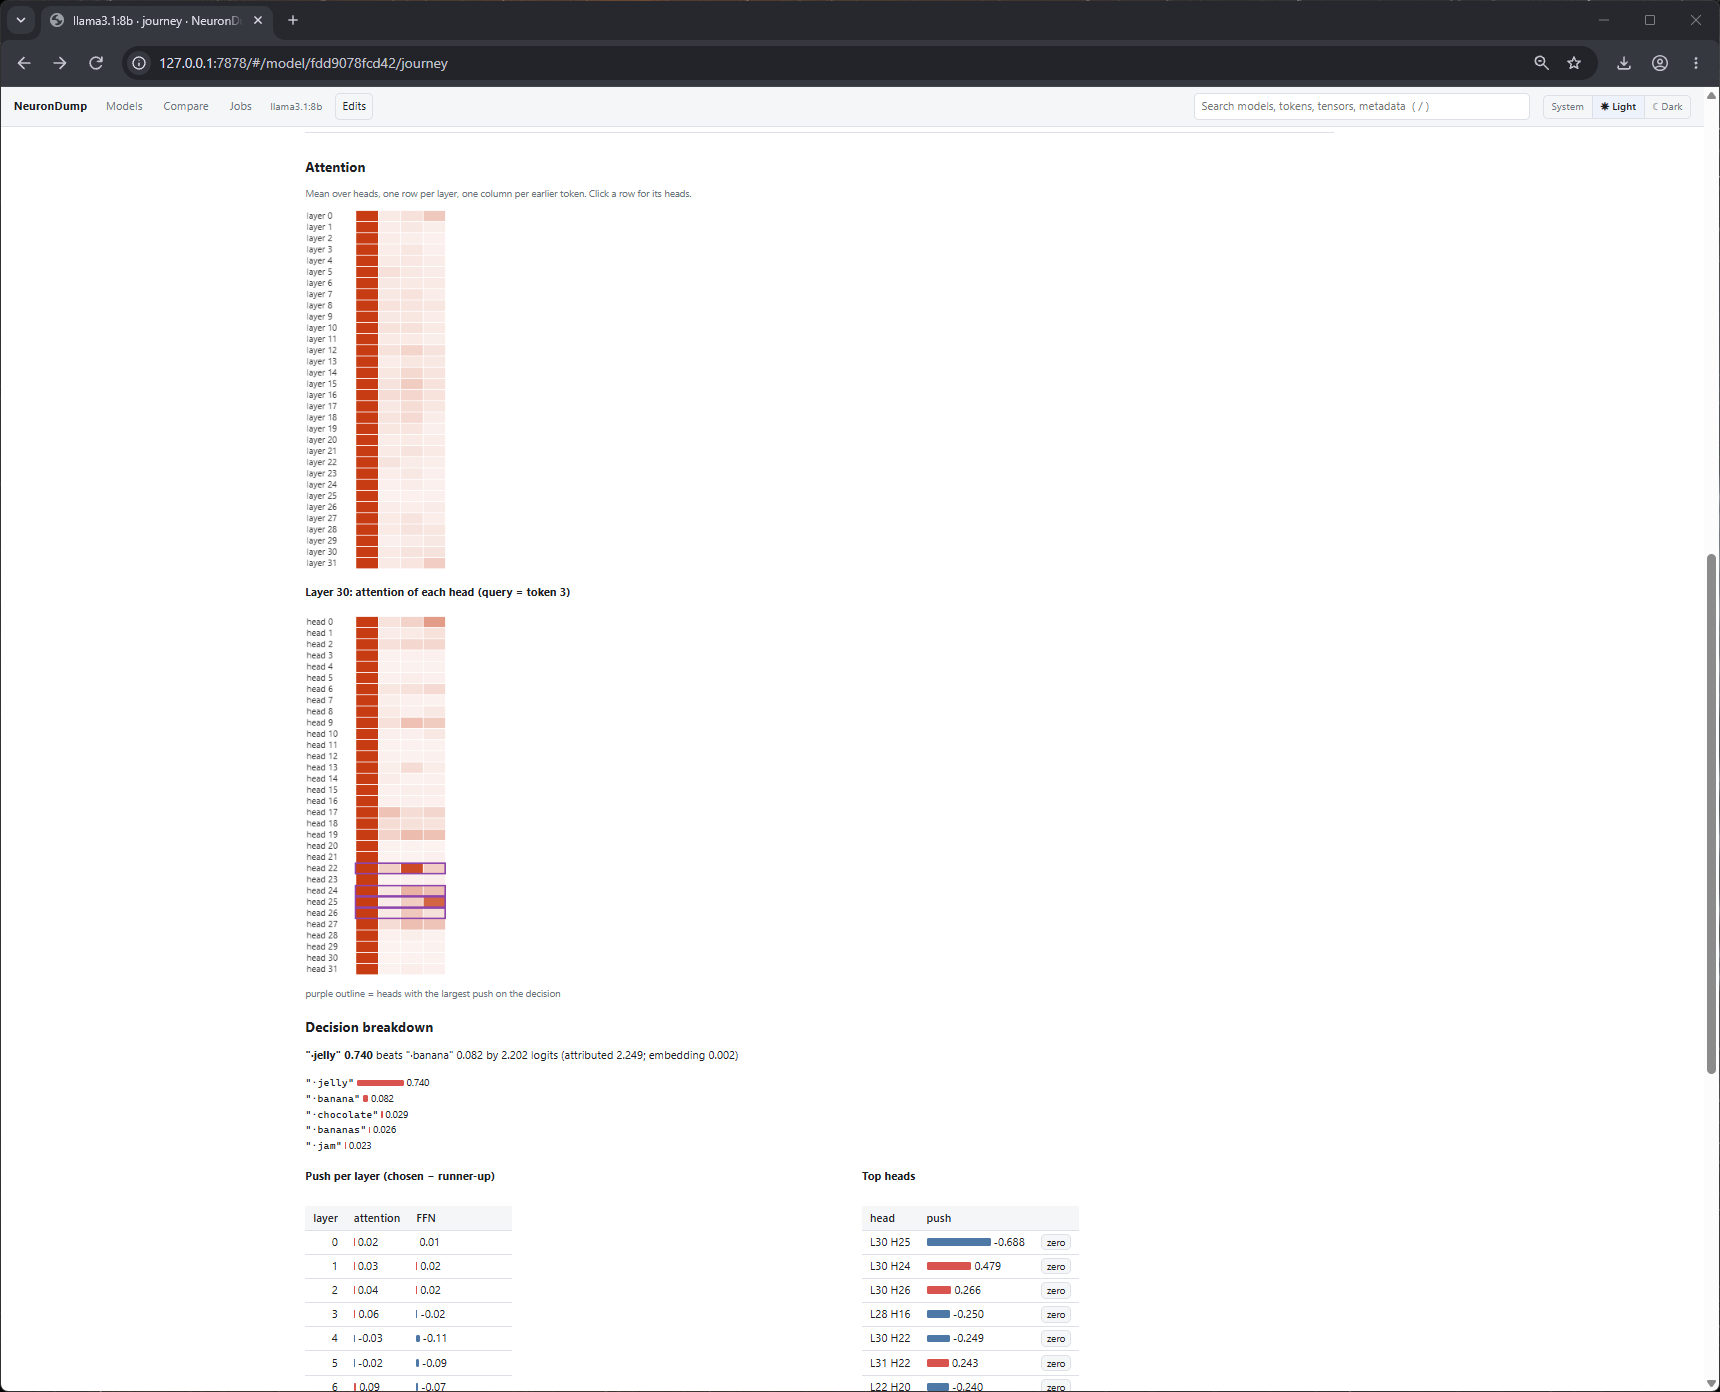This screenshot has height=1392, width=1720.
Task: Select head 22 row in head heatmap
Action: [x=375, y=868]
